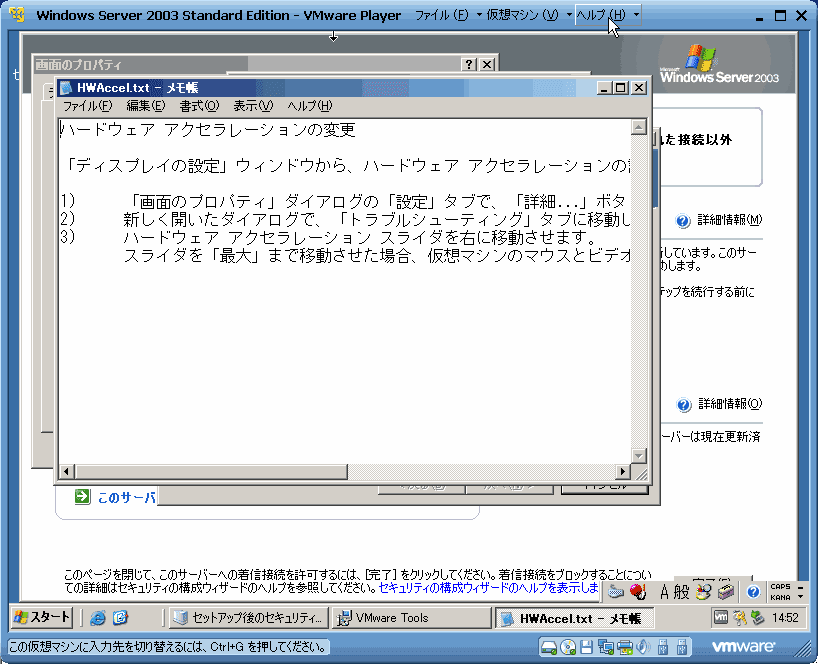Open the hard disk device icon in VMware status bar
The height and width of the screenshot is (664, 818).
click(549, 647)
